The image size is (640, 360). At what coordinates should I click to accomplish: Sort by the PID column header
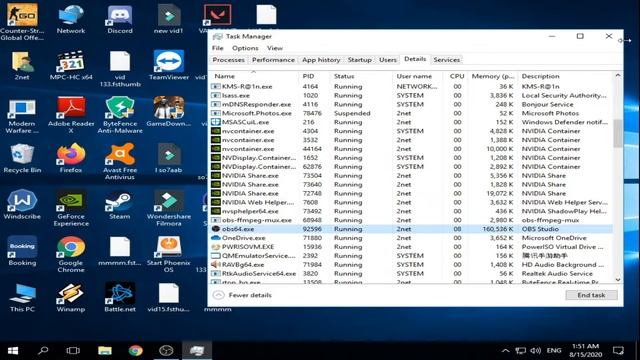(313, 76)
